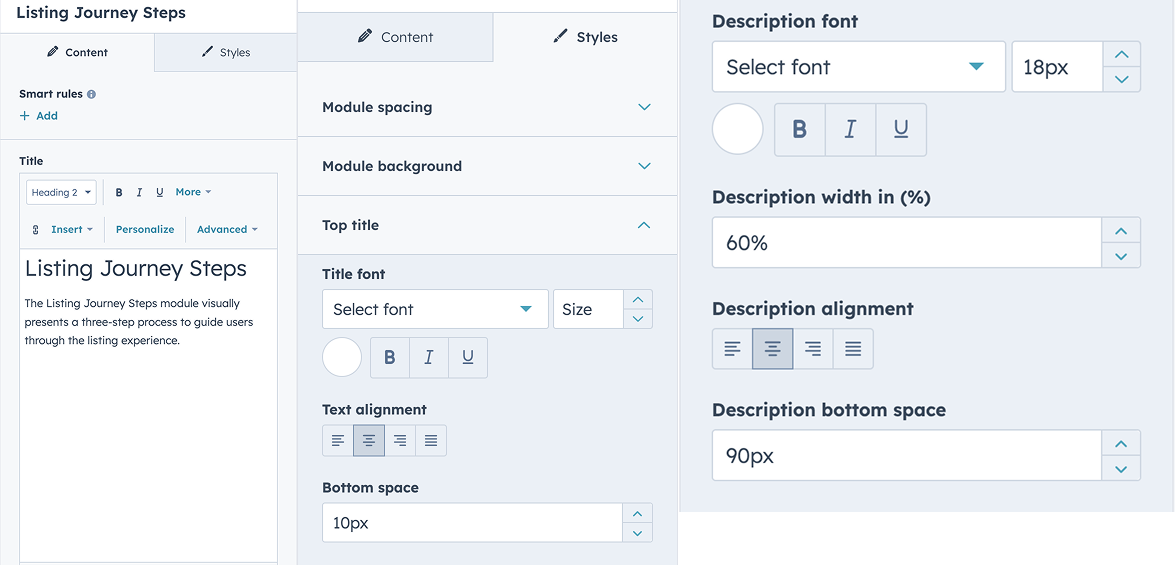Set Description alignment to right

tap(813, 349)
